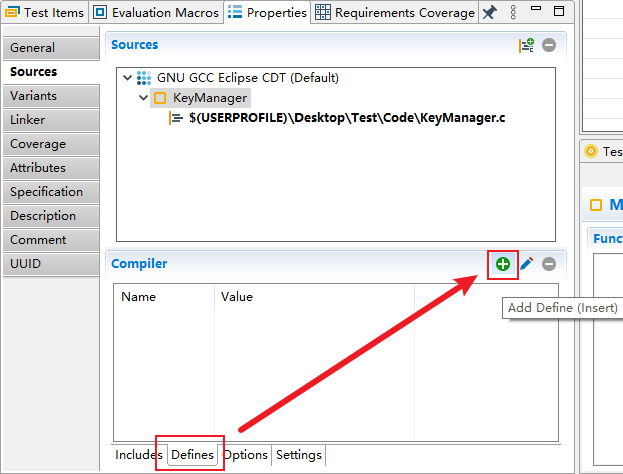Switch to the Options tab
This screenshot has width=623, height=474.
tap(245, 455)
